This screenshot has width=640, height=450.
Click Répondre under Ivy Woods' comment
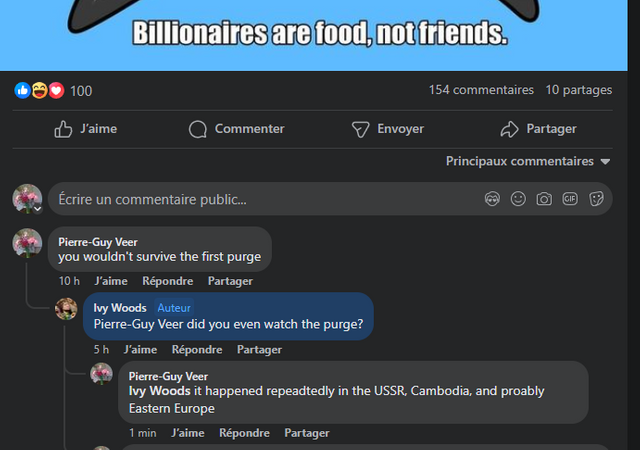(197, 350)
